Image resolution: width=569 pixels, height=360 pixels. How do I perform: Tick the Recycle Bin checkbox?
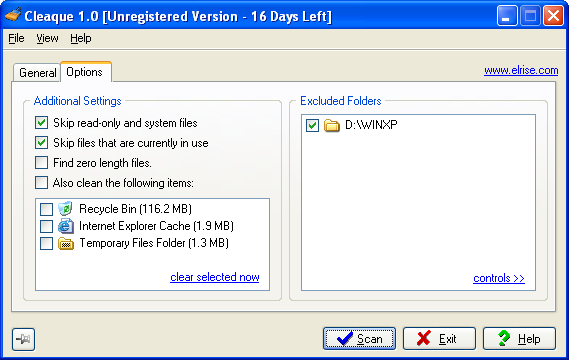pos(46,209)
